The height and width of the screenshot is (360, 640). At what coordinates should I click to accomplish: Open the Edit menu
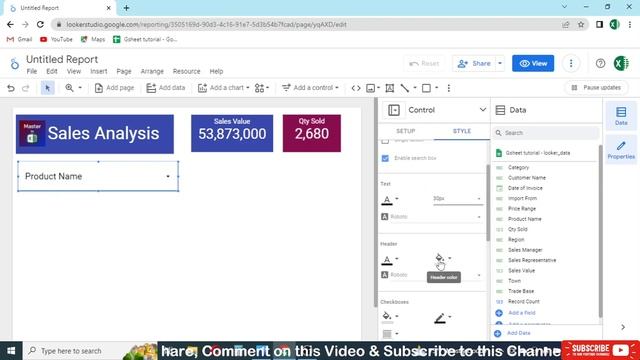click(x=52, y=71)
